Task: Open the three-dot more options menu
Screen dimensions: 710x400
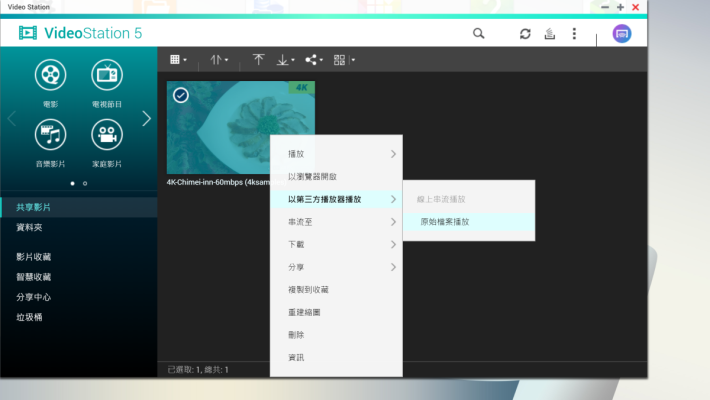Action: click(x=574, y=34)
